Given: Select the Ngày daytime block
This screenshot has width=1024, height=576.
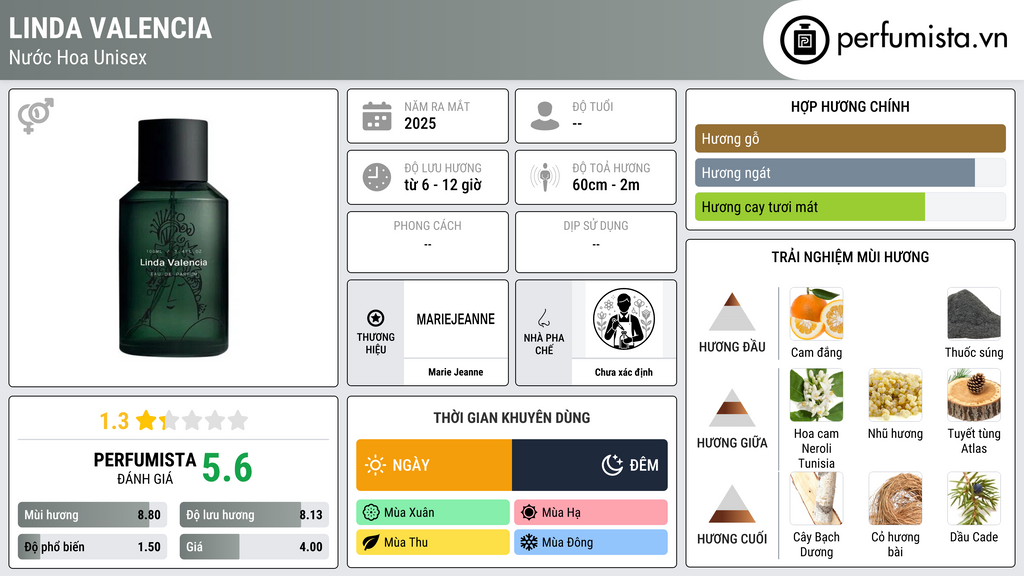Looking at the screenshot, I should pos(434,465).
